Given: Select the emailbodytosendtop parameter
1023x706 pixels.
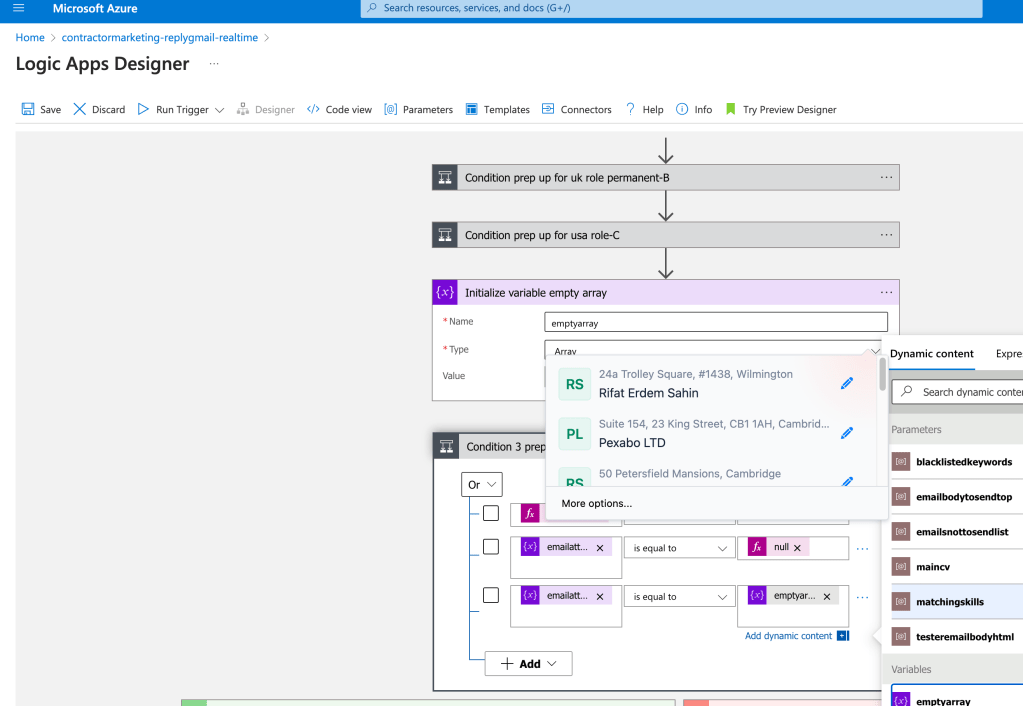Looking at the screenshot, I should click(x=956, y=497).
